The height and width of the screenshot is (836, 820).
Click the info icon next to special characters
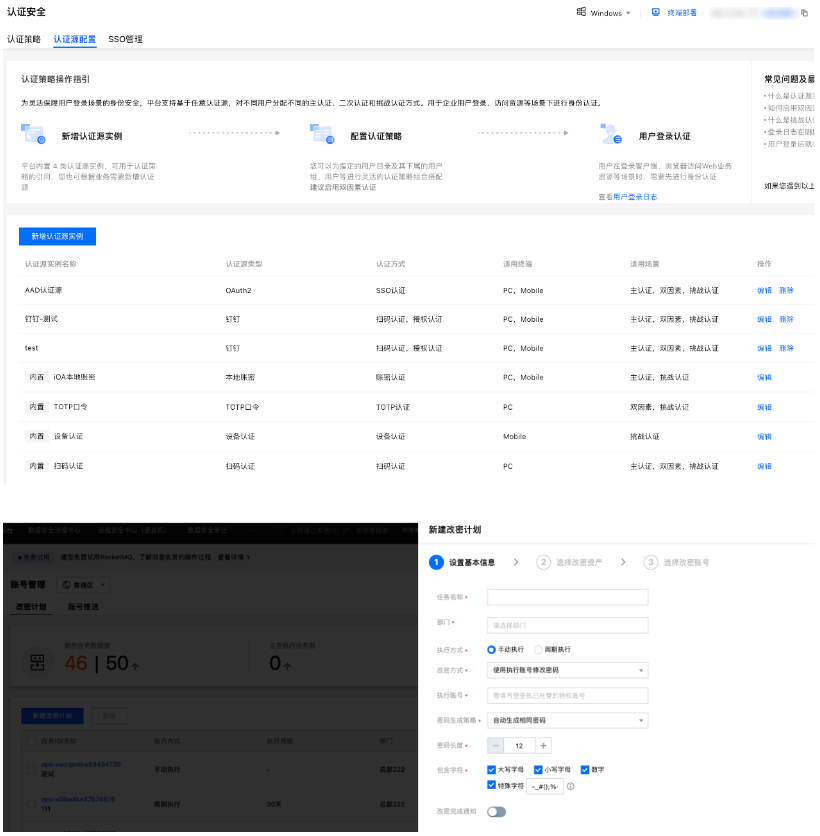click(x=571, y=786)
